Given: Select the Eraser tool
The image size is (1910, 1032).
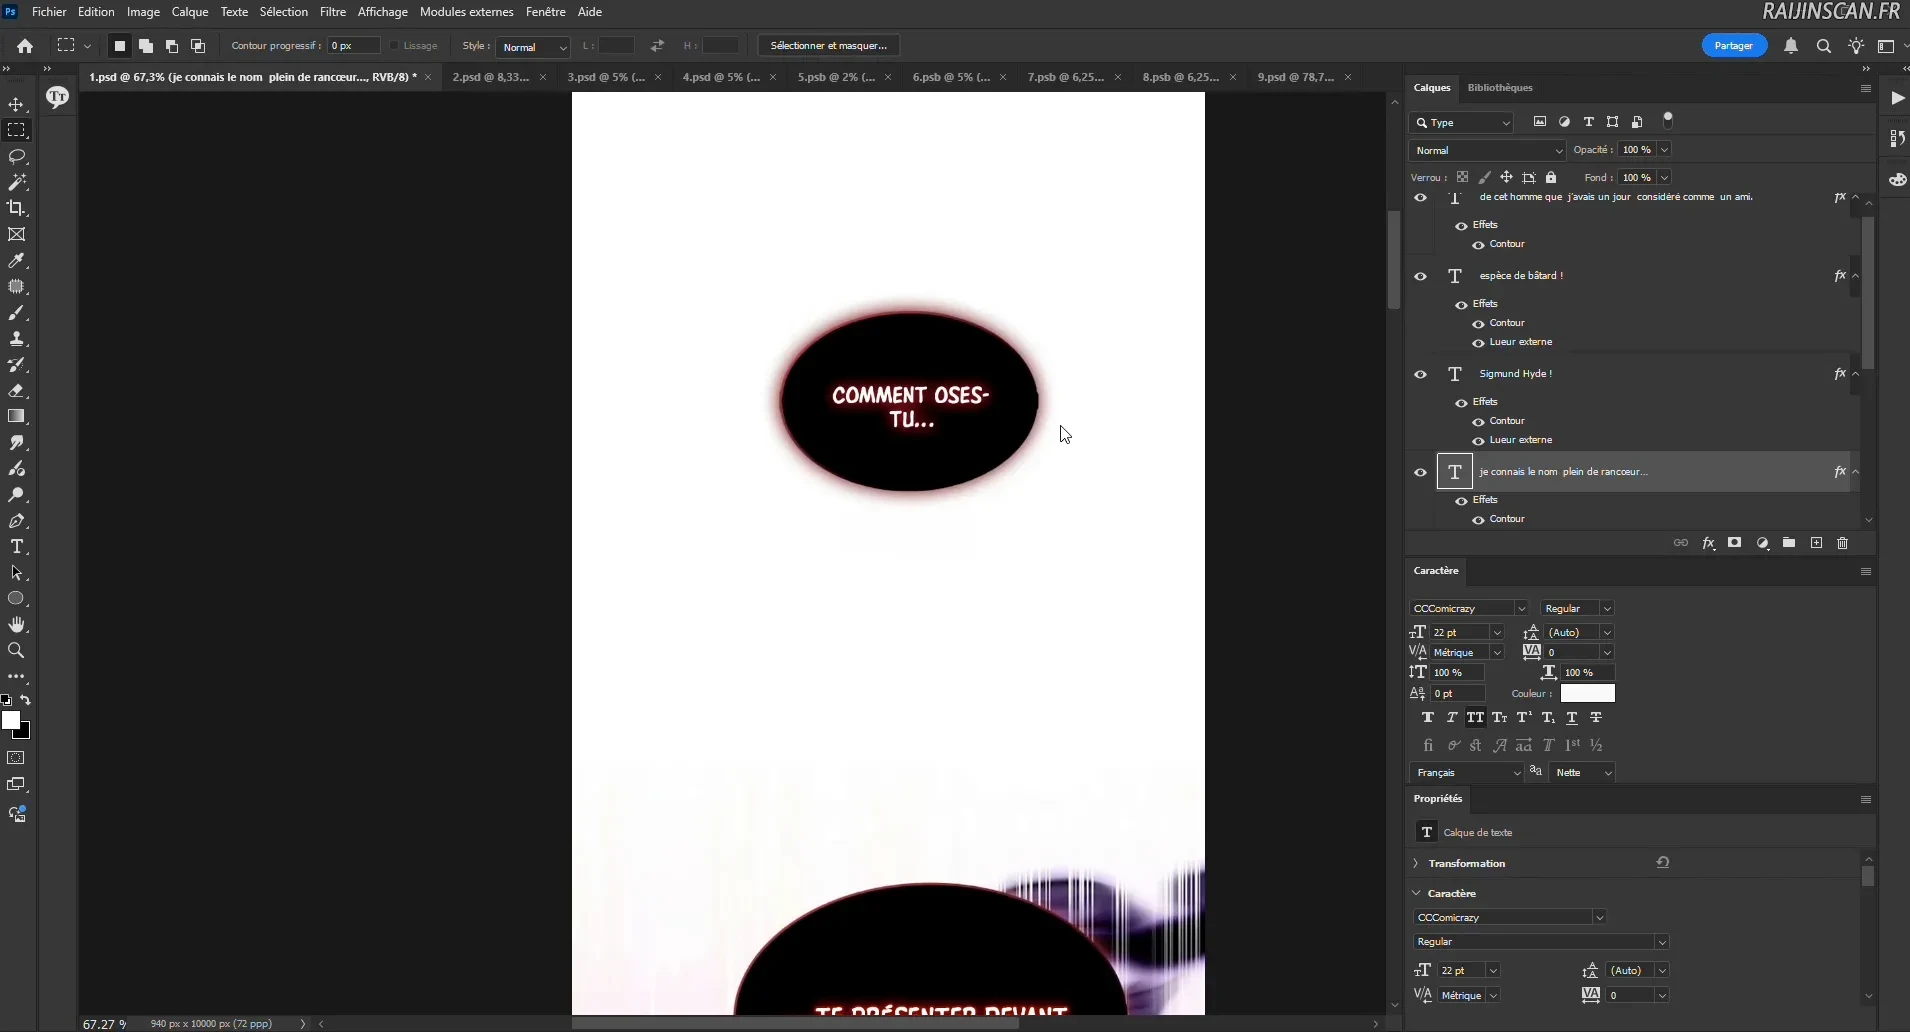Looking at the screenshot, I should point(17,391).
